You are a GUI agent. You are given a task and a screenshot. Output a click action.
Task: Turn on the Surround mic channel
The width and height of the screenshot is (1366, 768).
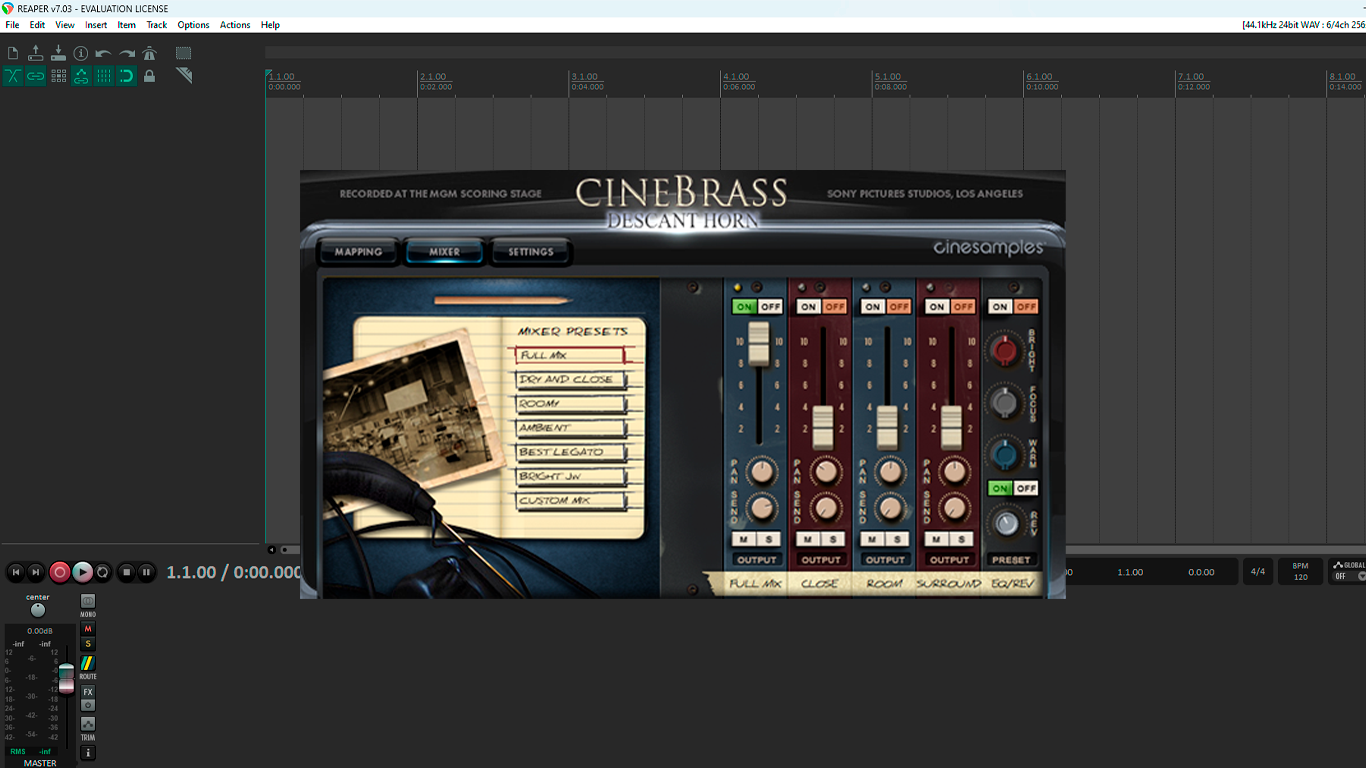tap(937, 306)
